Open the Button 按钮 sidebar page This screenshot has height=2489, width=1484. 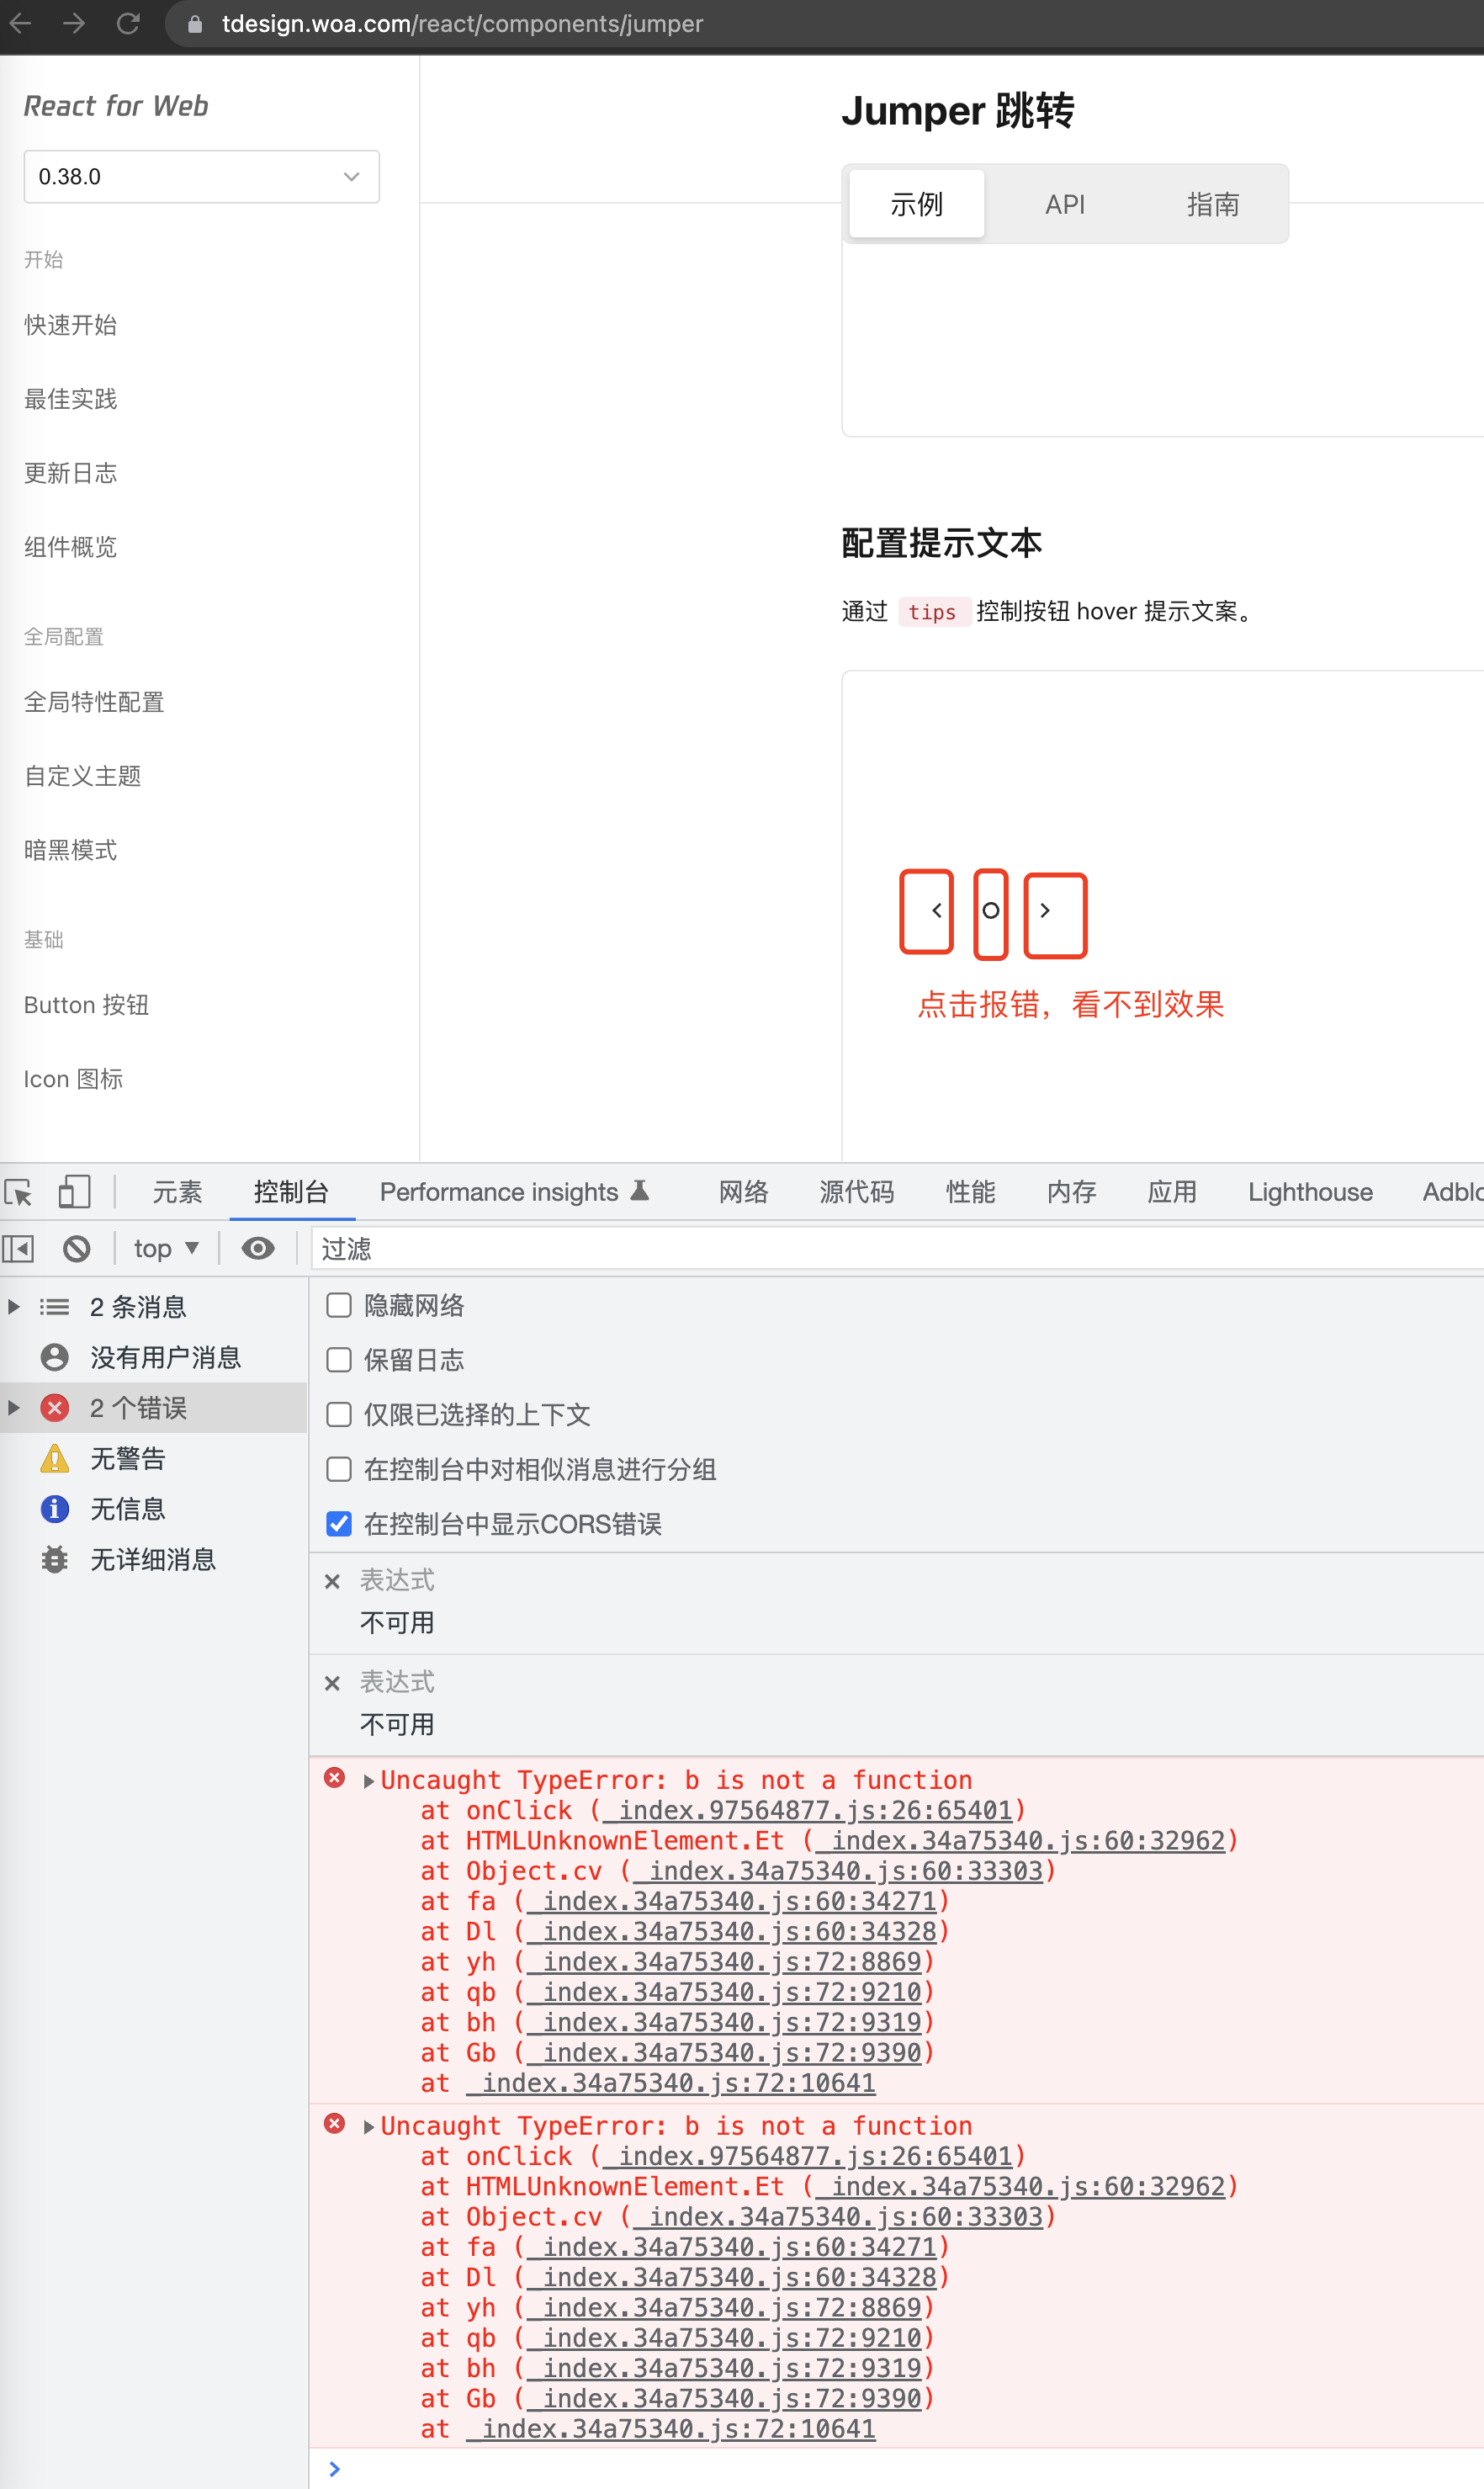tap(85, 1004)
